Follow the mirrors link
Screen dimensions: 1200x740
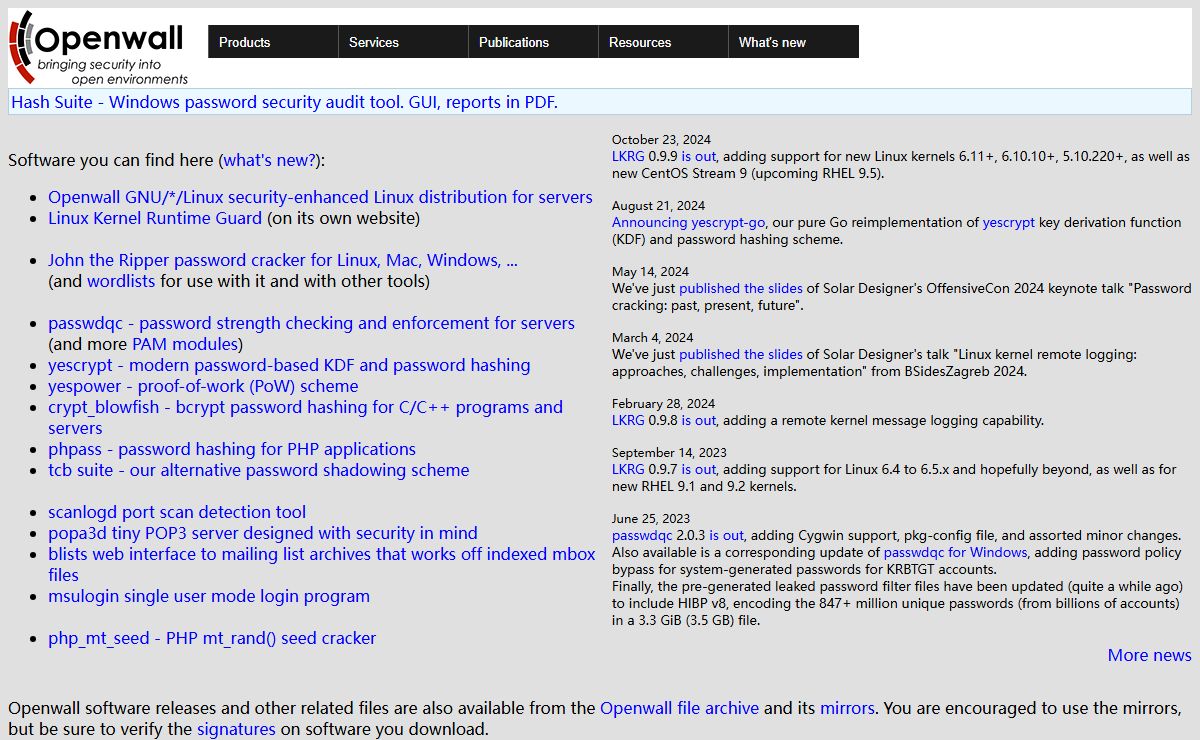[x=848, y=708]
